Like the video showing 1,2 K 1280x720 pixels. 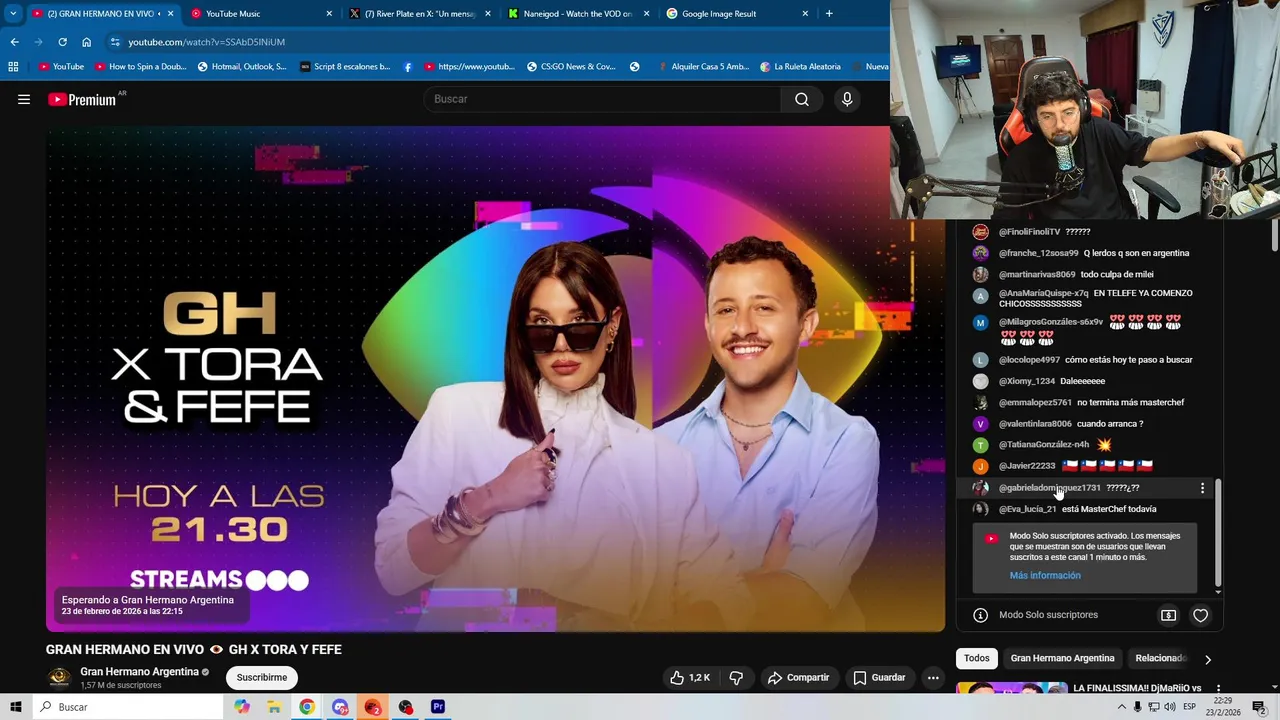[x=690, y=678]
